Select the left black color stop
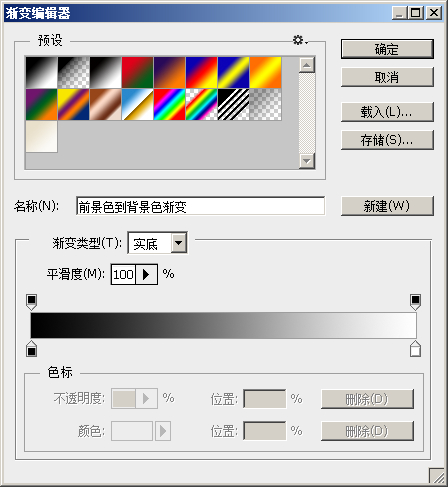448x487 pixels. (x=32, y=349)
